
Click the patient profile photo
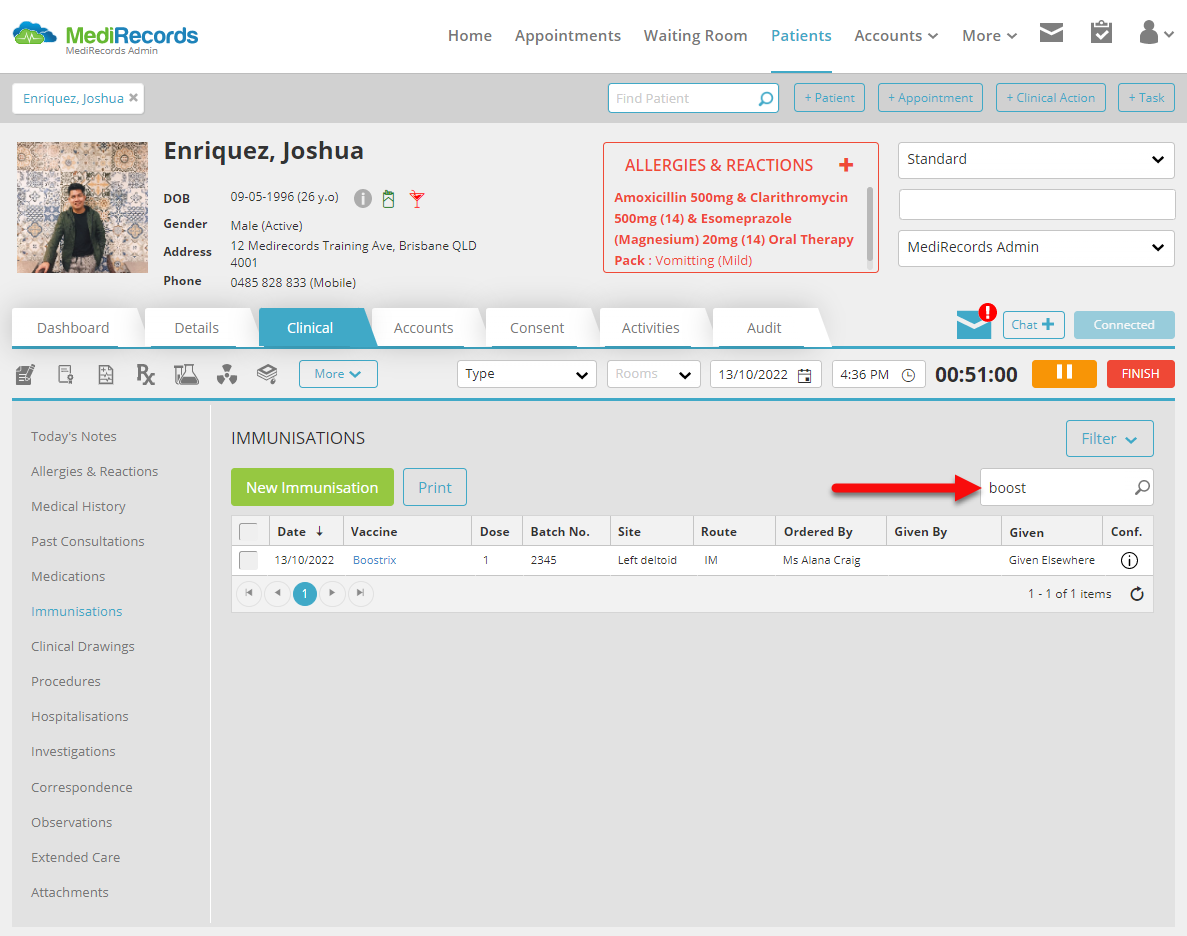82,207
